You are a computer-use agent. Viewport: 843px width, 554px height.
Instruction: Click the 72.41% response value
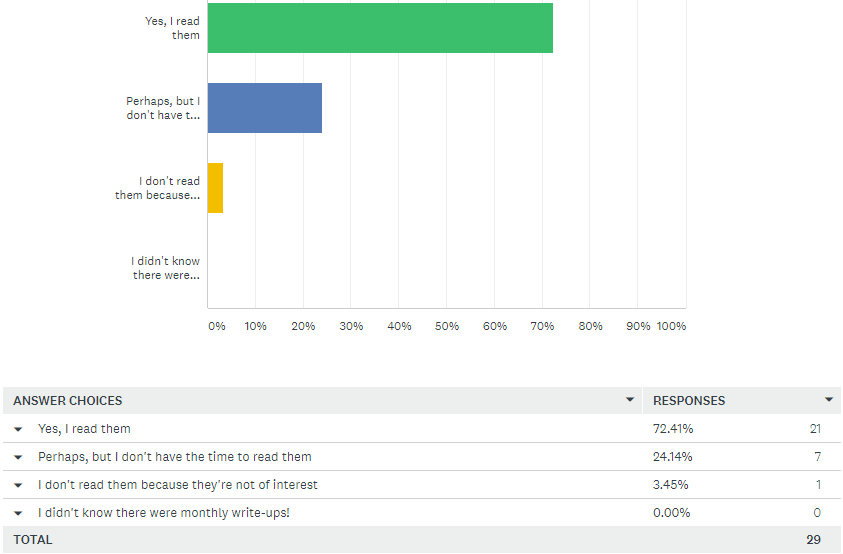[x=673, y=429]
